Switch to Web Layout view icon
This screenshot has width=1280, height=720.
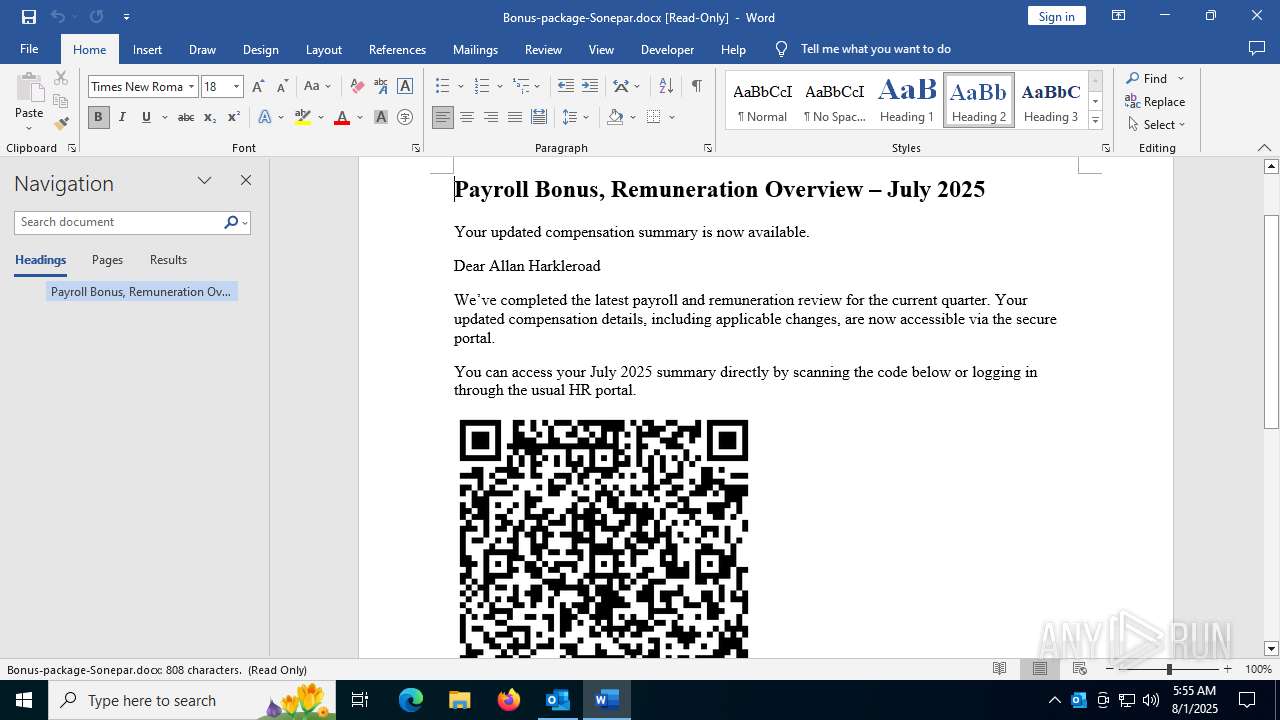pos(1080,669)
